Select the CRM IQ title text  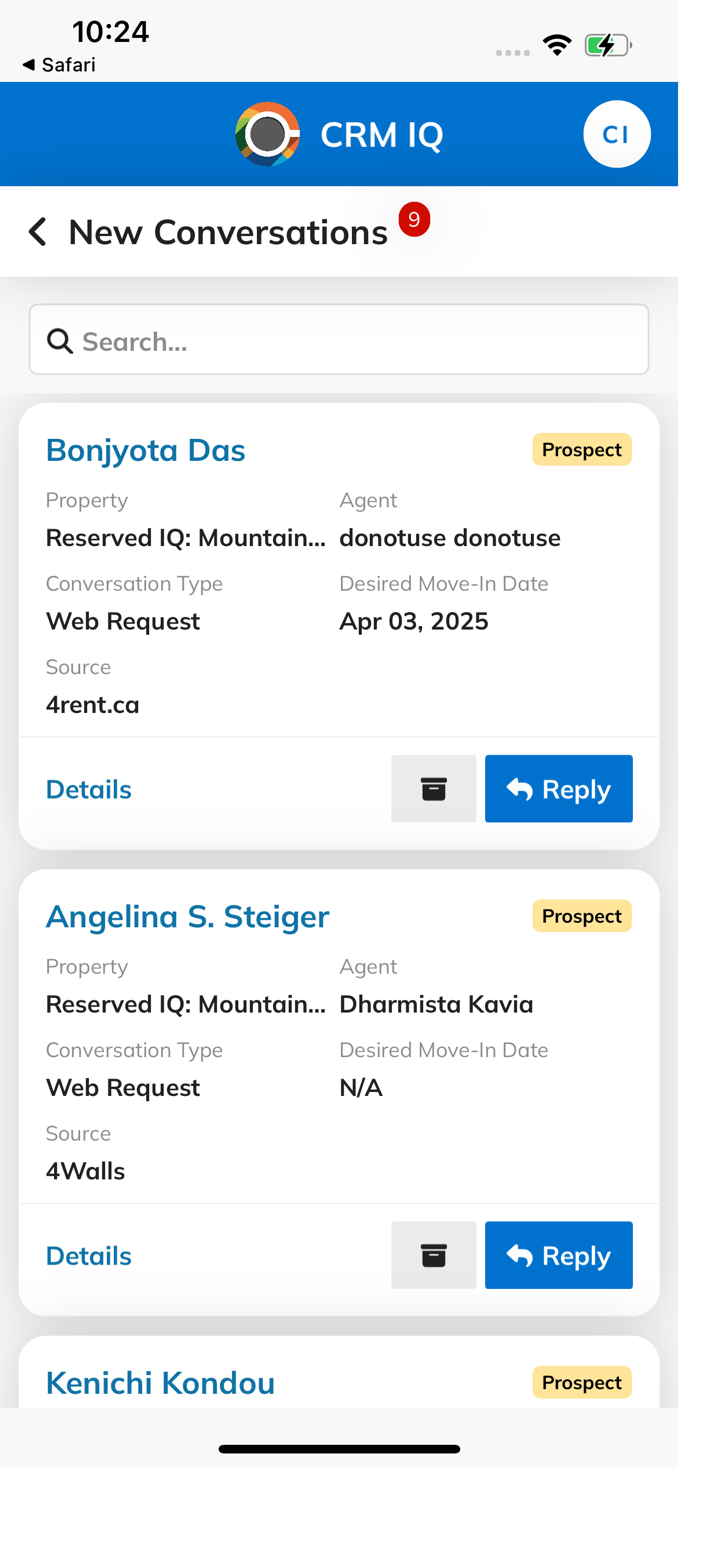point(382,135)
